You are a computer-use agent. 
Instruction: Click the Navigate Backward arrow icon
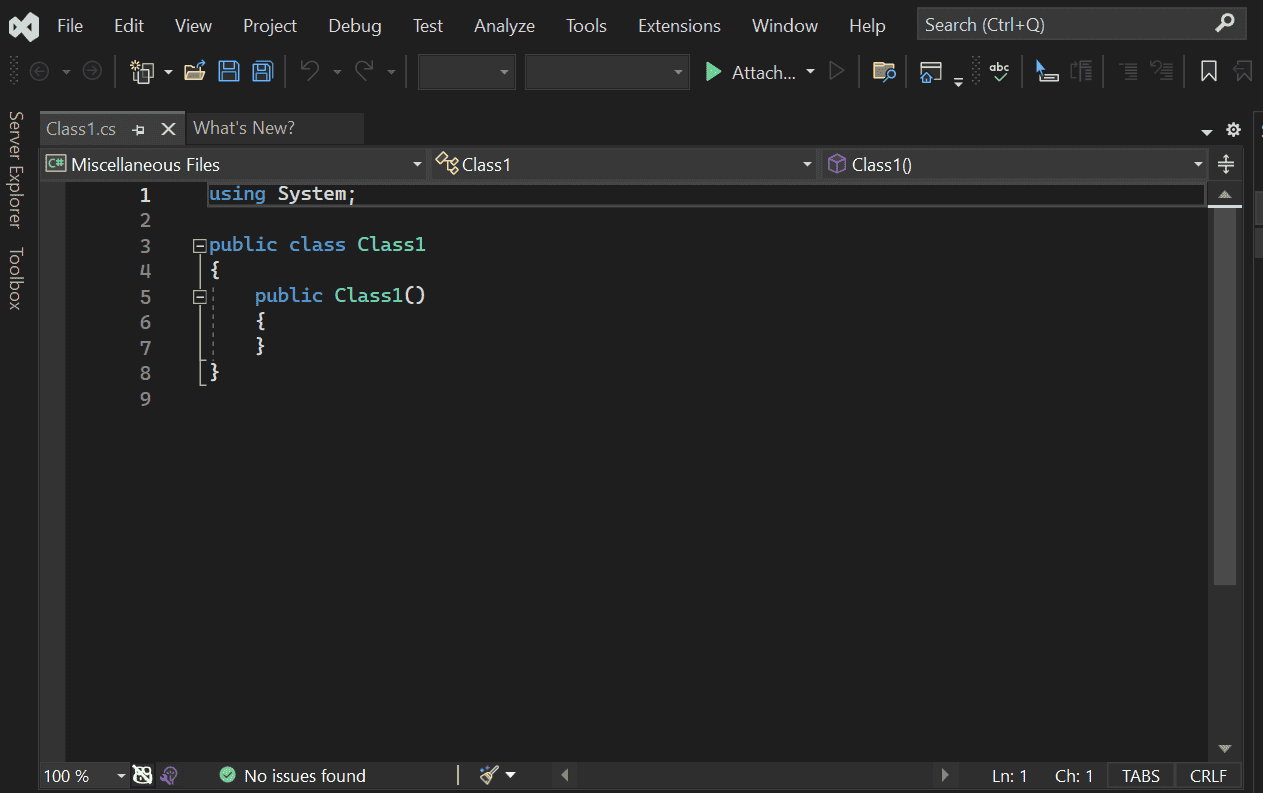[38, 71]
